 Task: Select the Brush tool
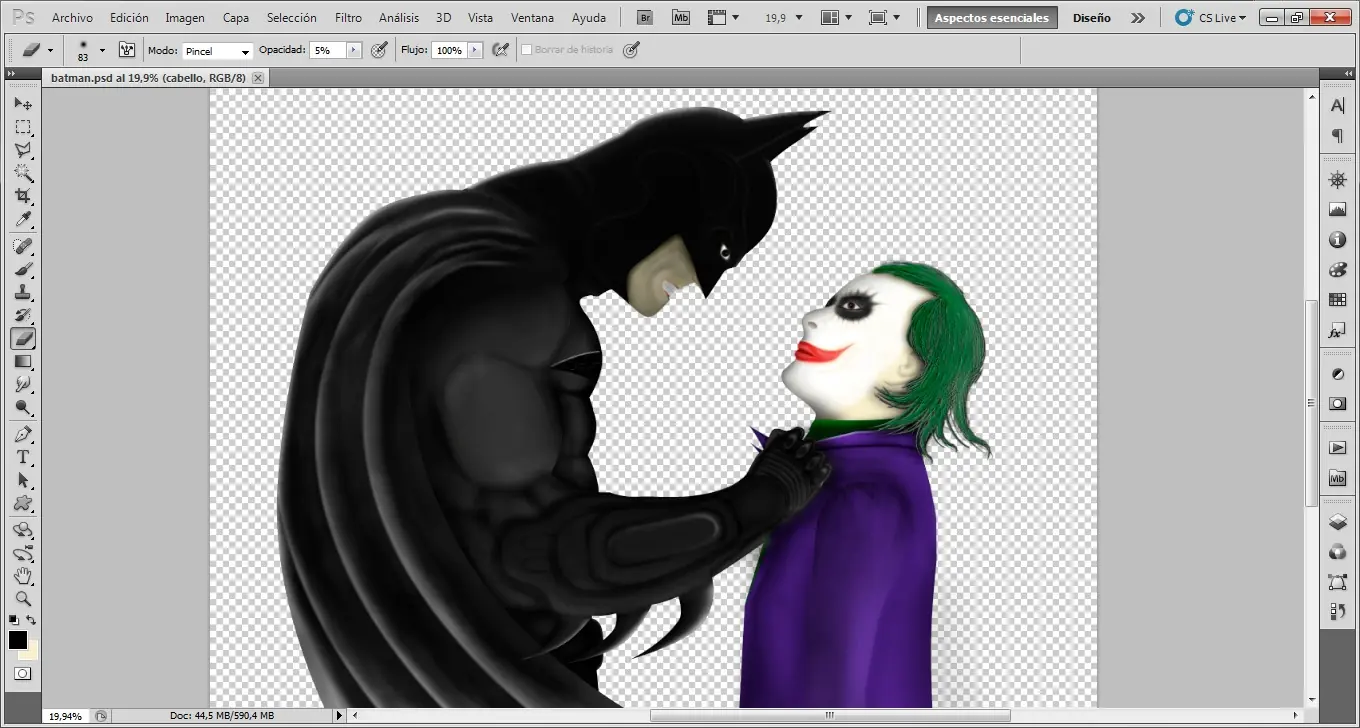tap(23, 268)
